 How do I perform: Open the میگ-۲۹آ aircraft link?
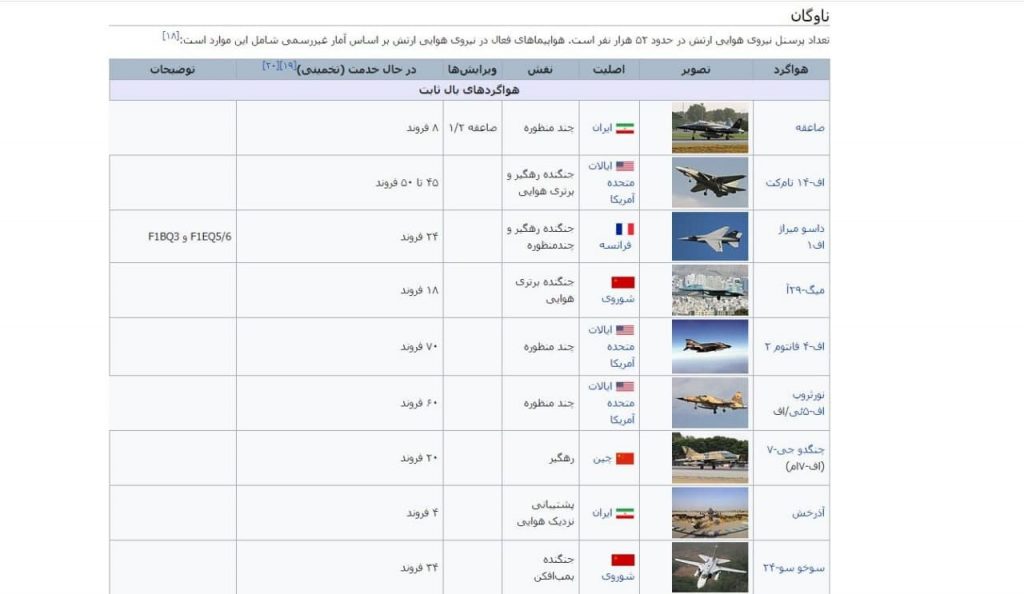point(805,290)
